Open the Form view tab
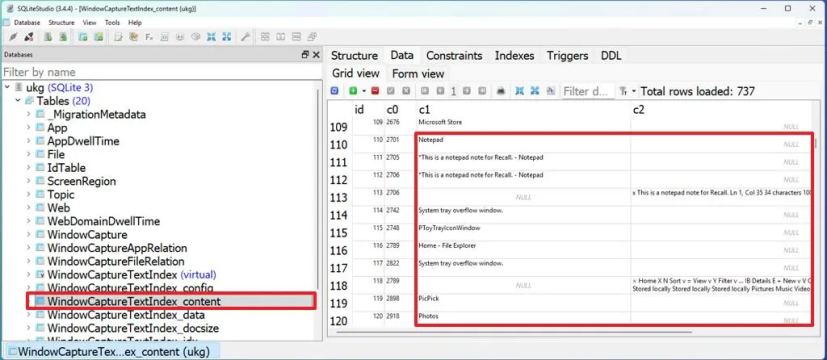 pyautogui.click(x=418, y=74)
